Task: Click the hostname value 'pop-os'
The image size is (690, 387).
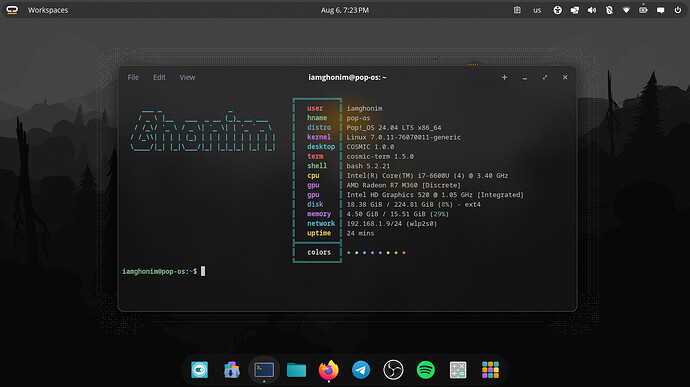Action: 358,118
